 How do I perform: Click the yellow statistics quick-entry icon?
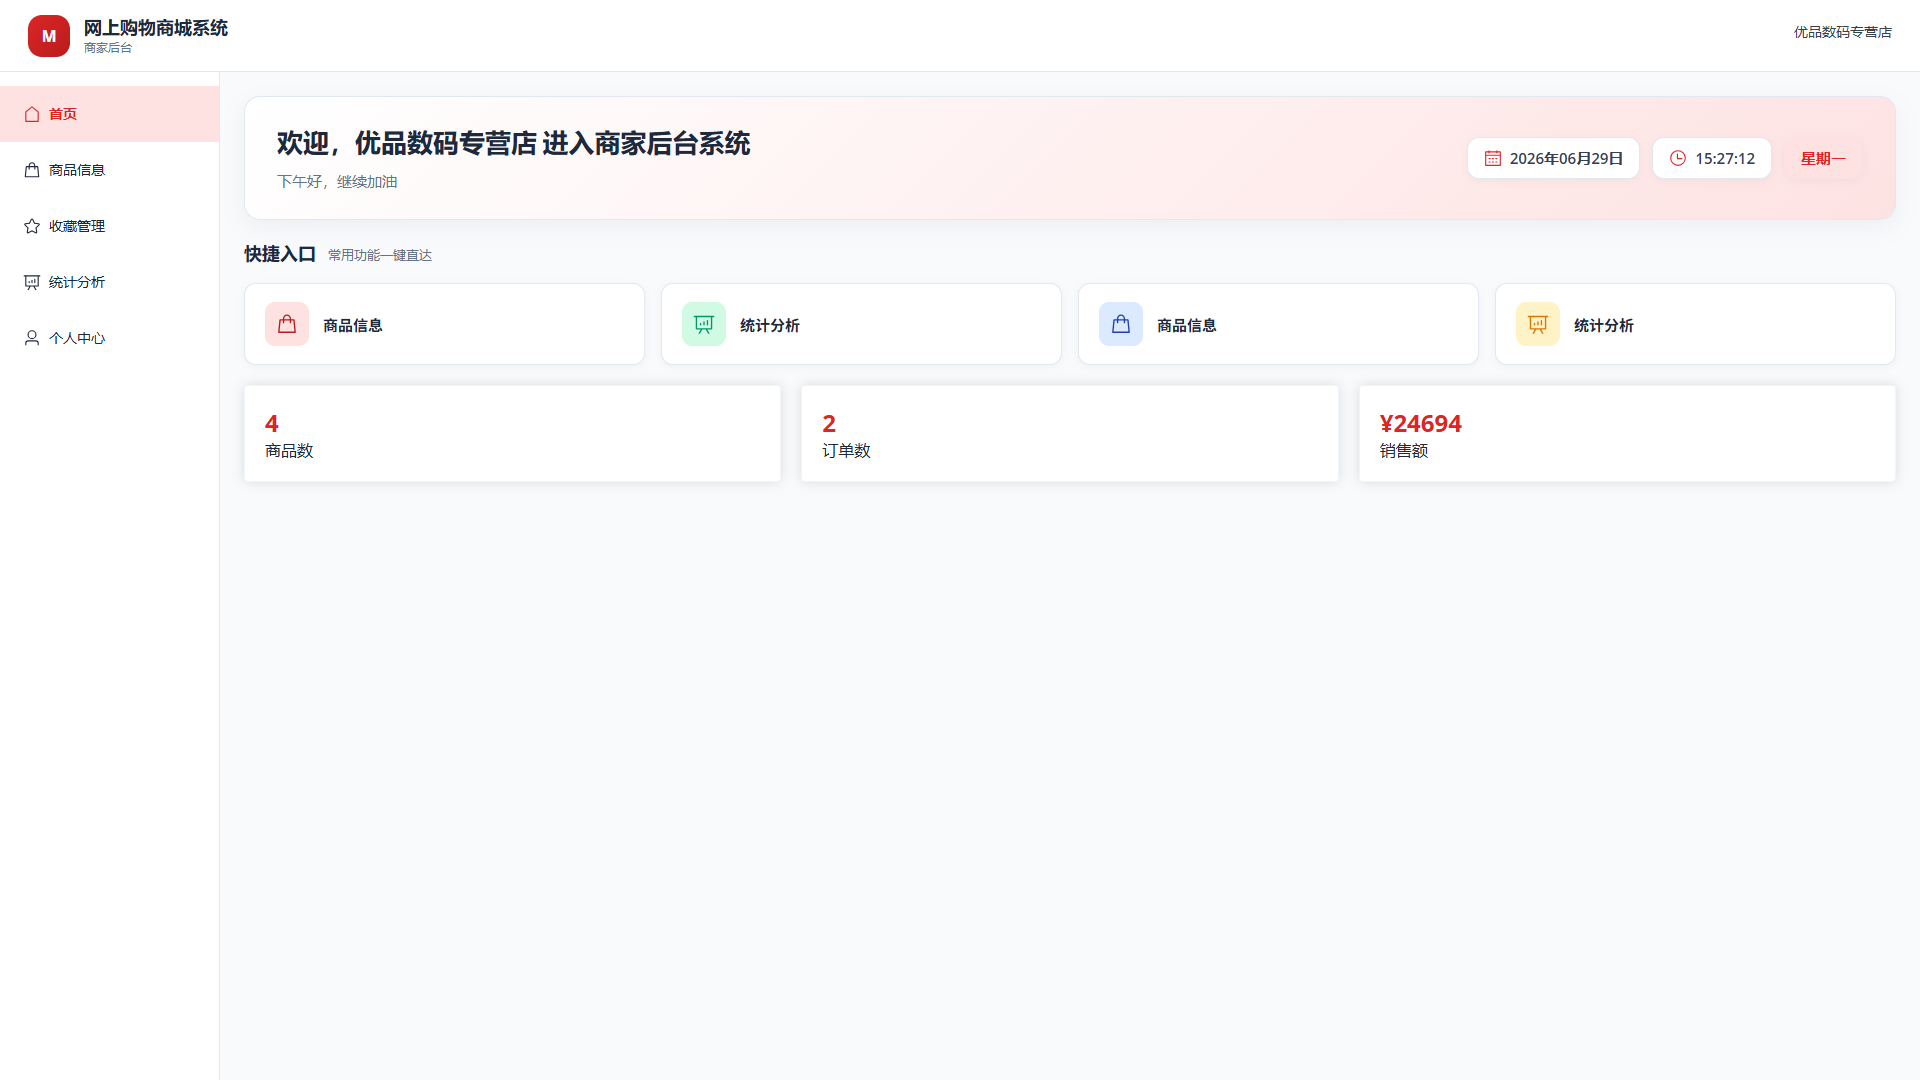(1538, 324)
